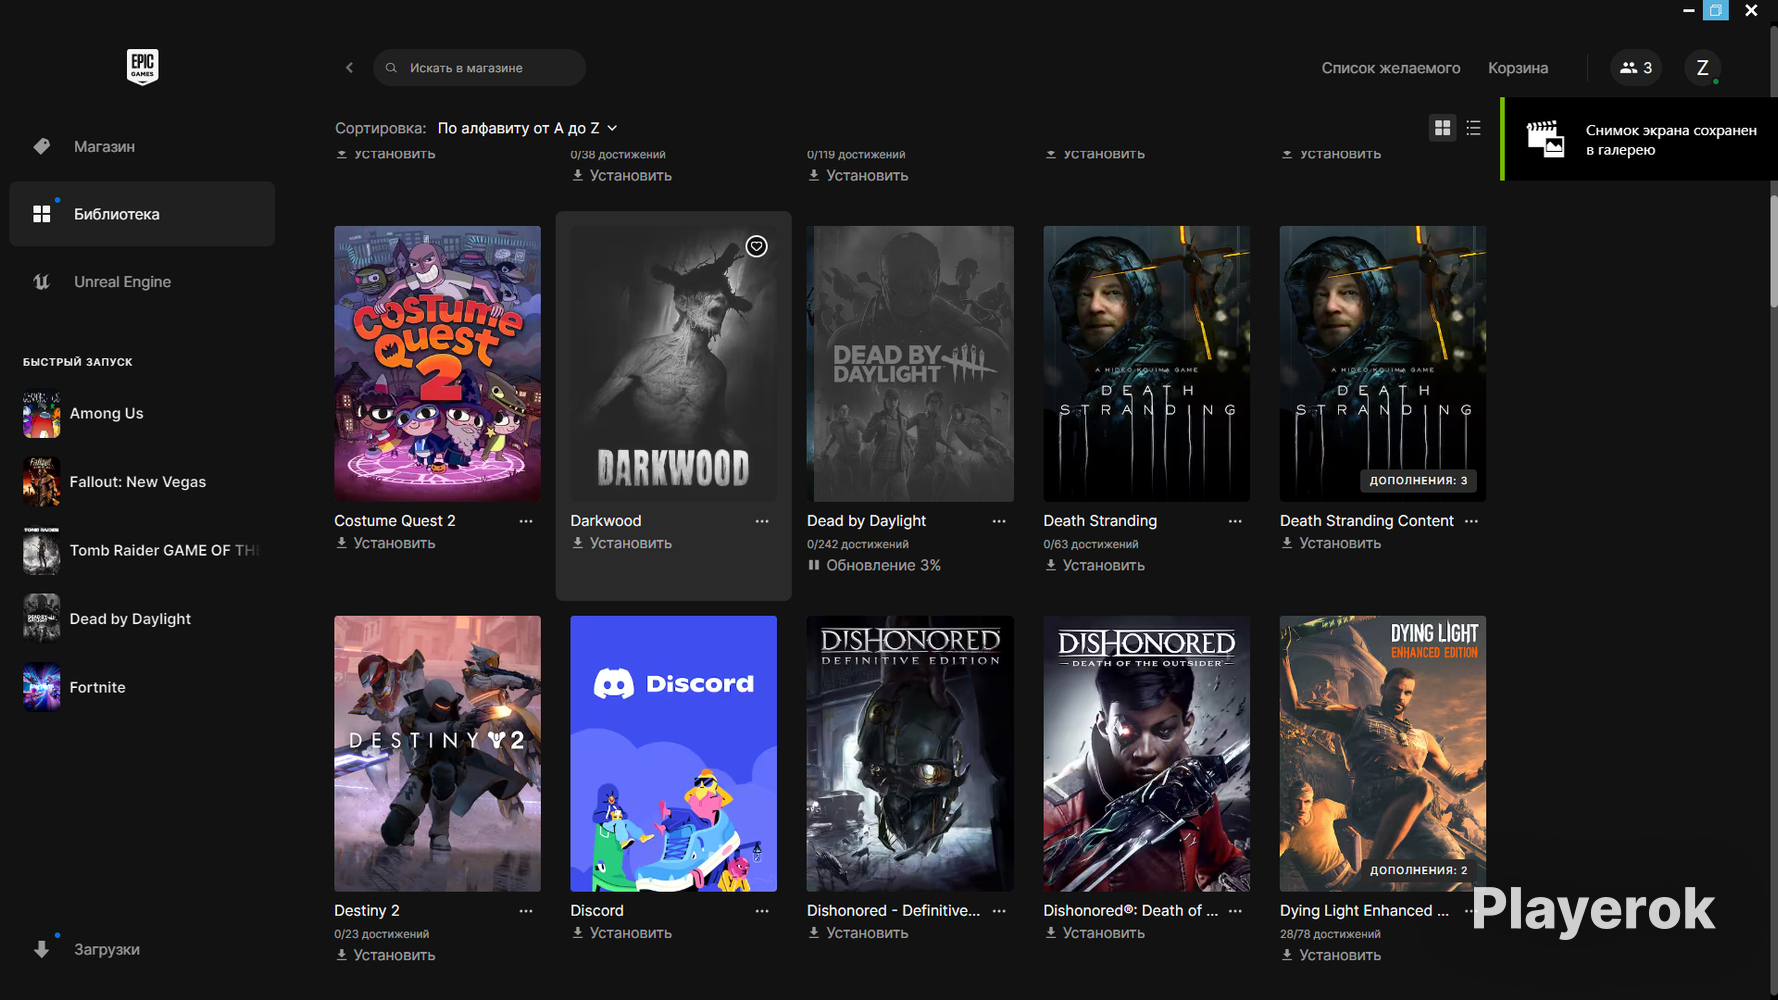Select the Библиотека library tab
The image size is (1778, 1000).
pos(142,214)
